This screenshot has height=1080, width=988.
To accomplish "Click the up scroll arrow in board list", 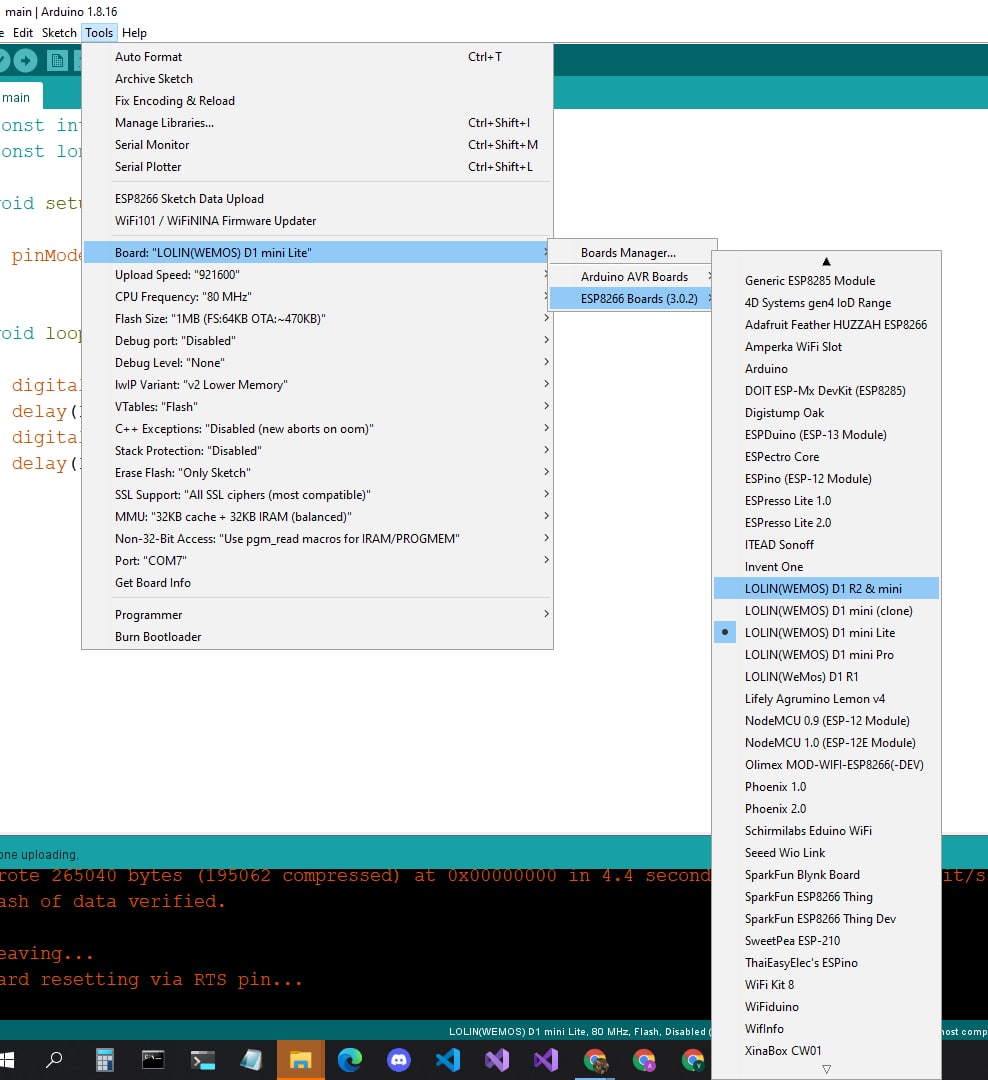I will pyautogui.click(x=826, y=261).
